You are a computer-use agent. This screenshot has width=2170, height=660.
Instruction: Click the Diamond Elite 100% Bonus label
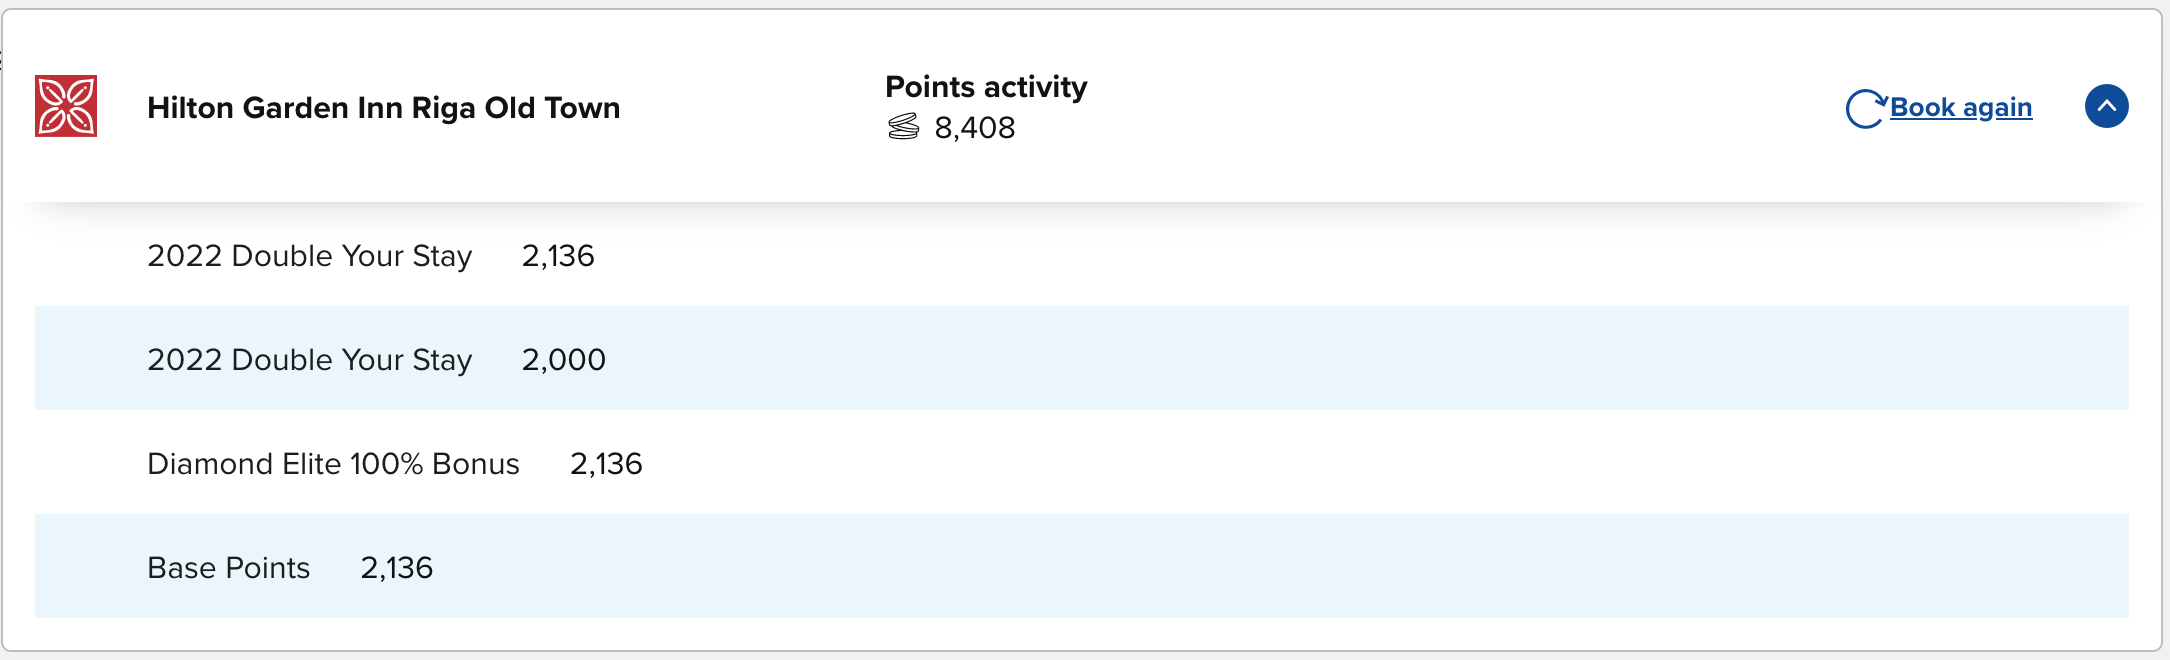[333, 464]
